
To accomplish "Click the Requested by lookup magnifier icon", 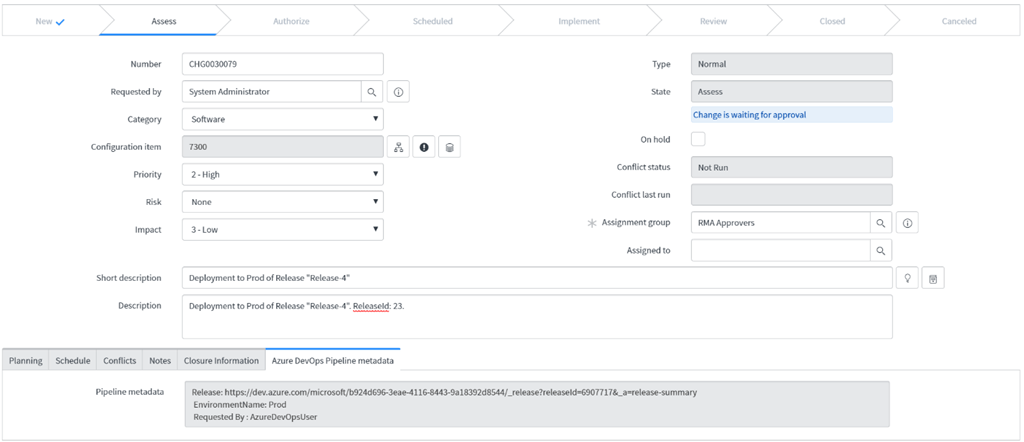I will coord(372,92).
